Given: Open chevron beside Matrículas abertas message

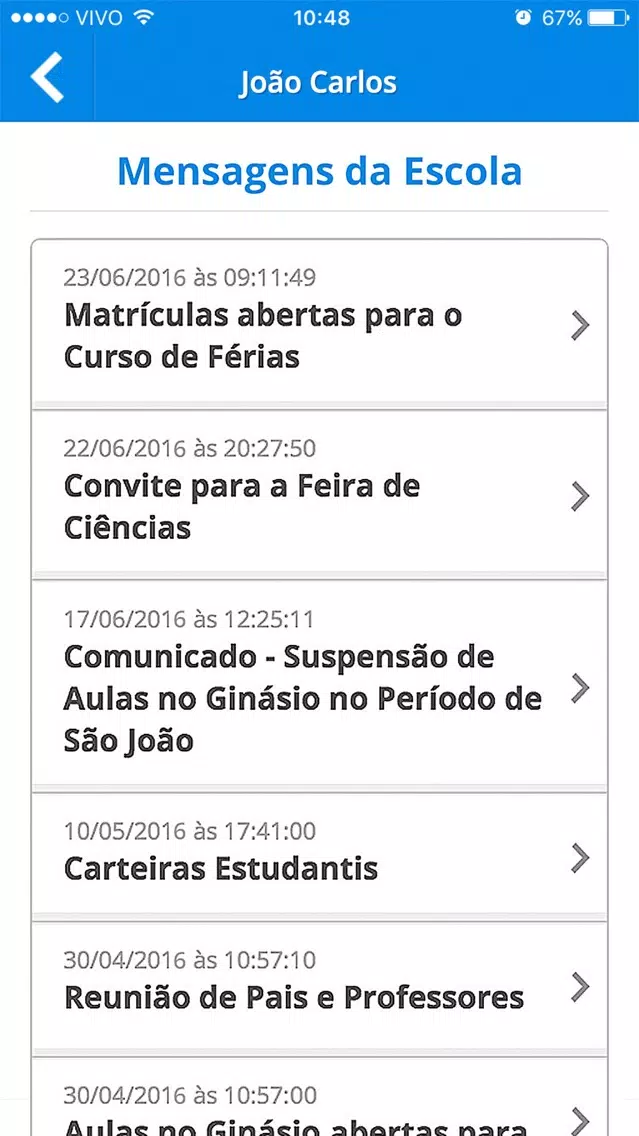Looking at the screenshot, I should (580, 326).
